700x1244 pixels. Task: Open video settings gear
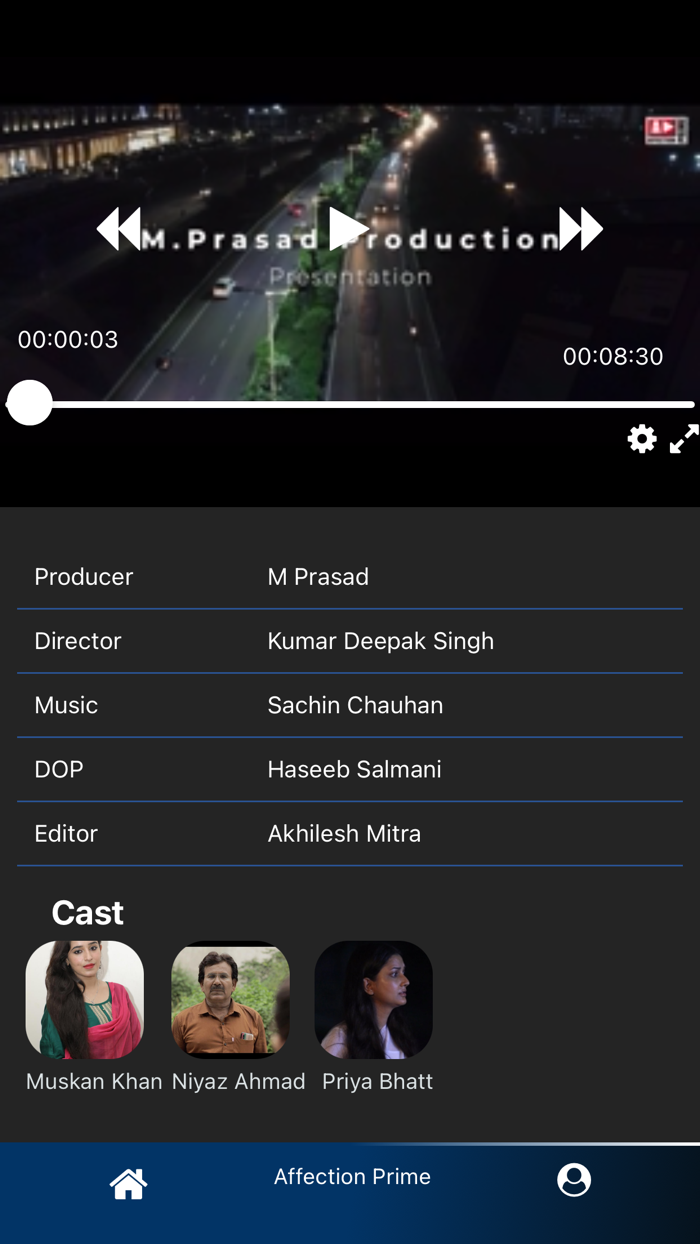tap(642, 439)
